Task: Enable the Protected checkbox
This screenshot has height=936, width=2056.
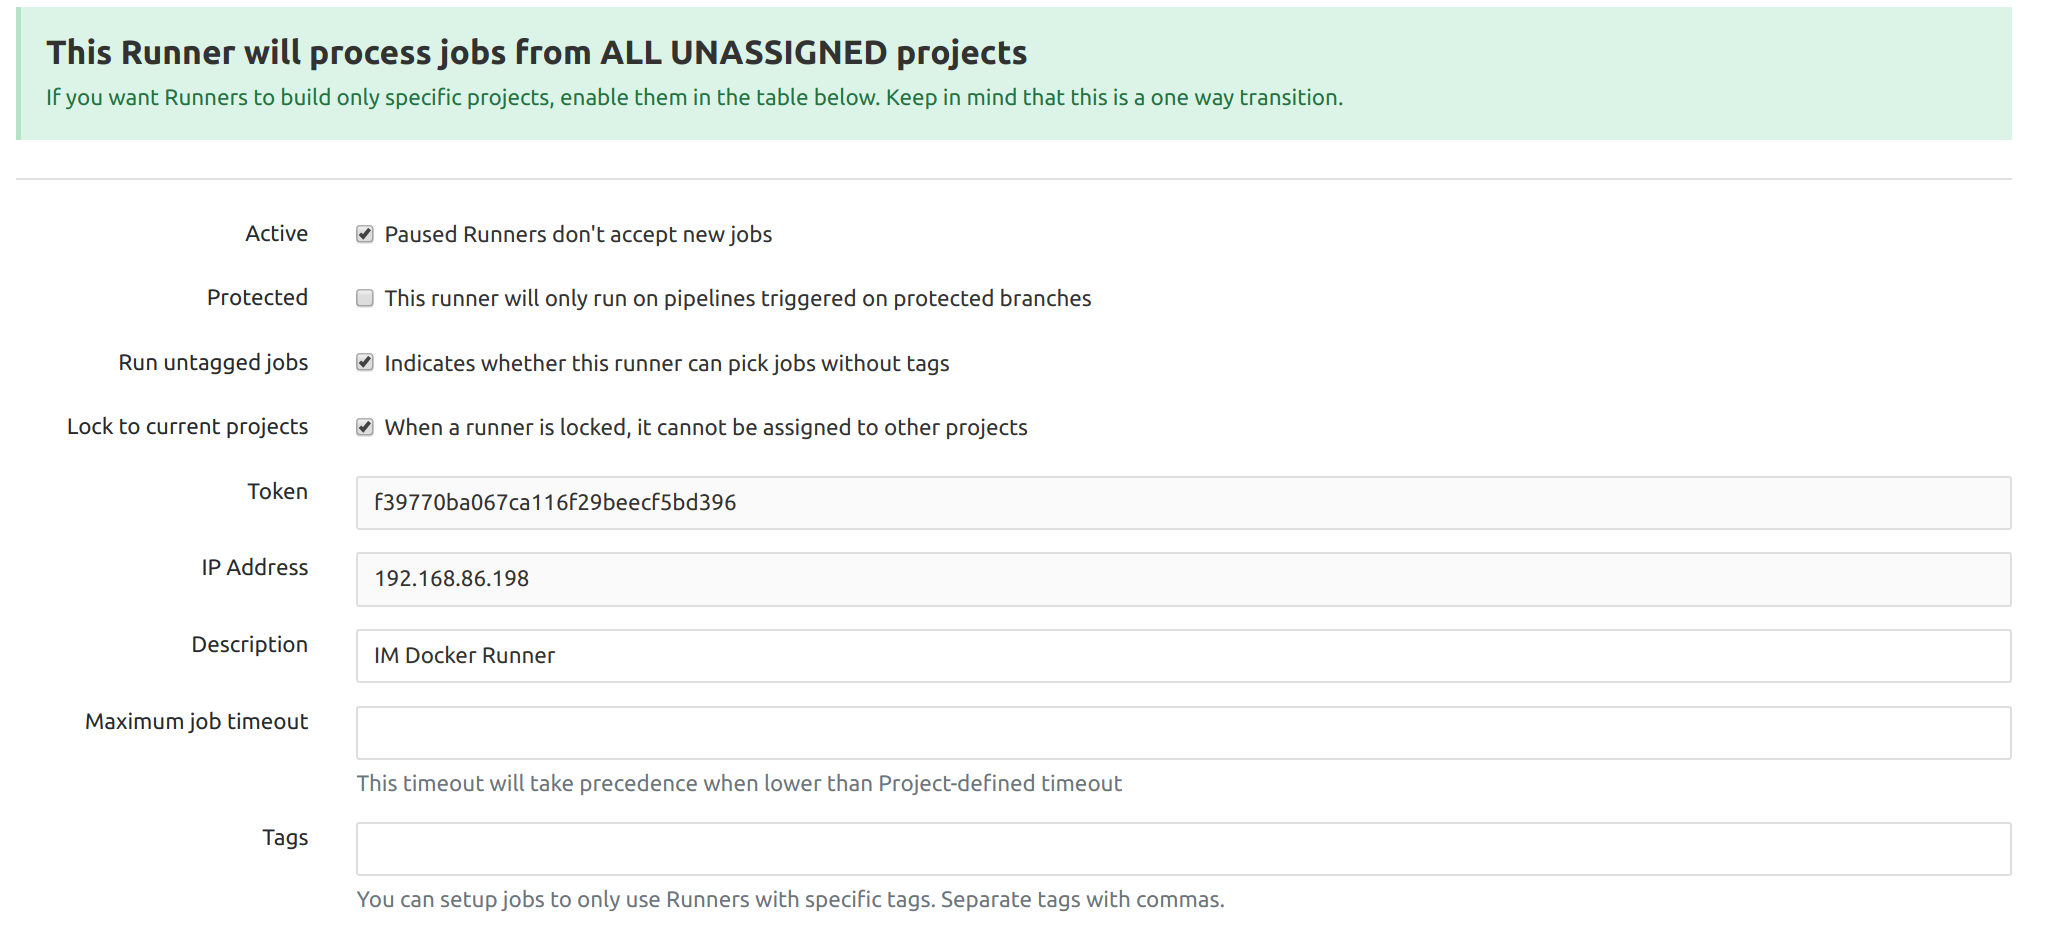Action: [365, 298]
